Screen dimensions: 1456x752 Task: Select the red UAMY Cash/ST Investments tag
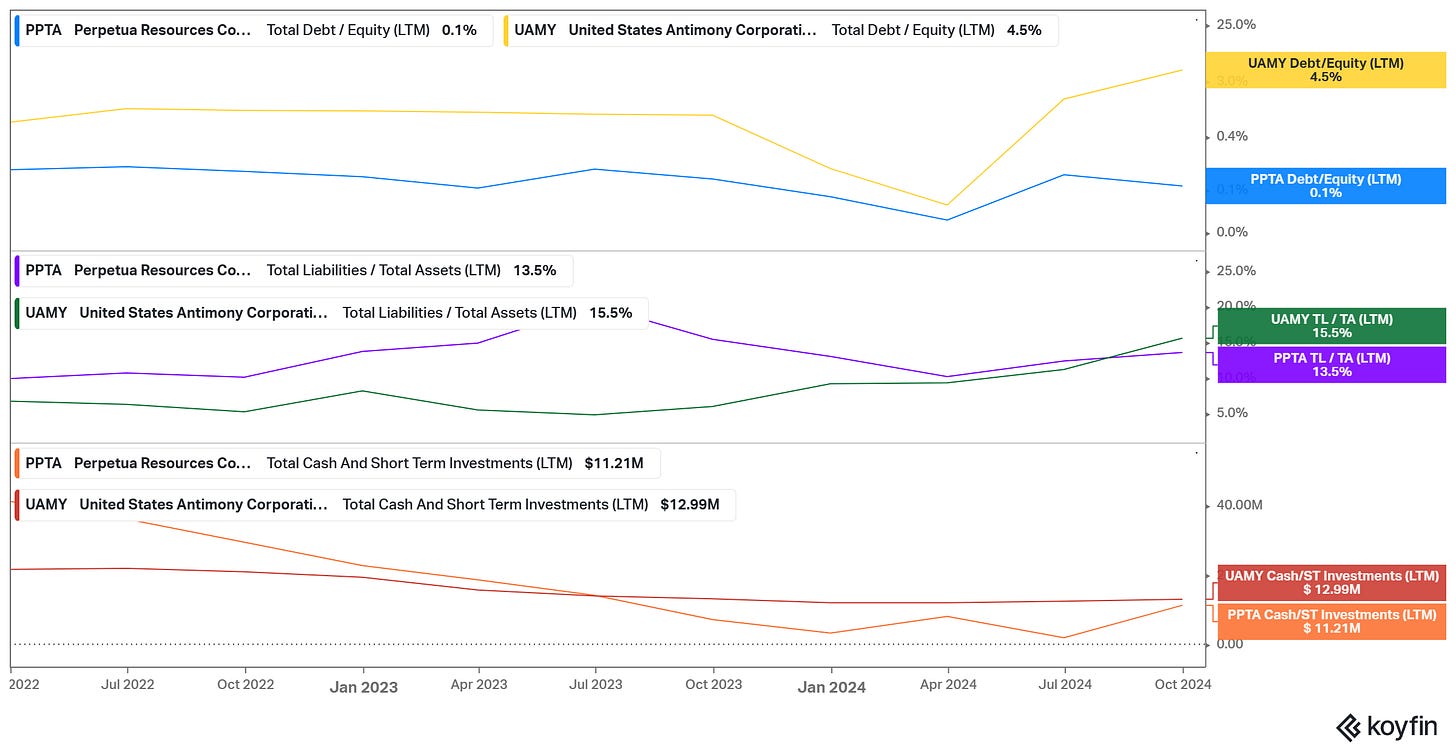click(x=1331, y=582)
